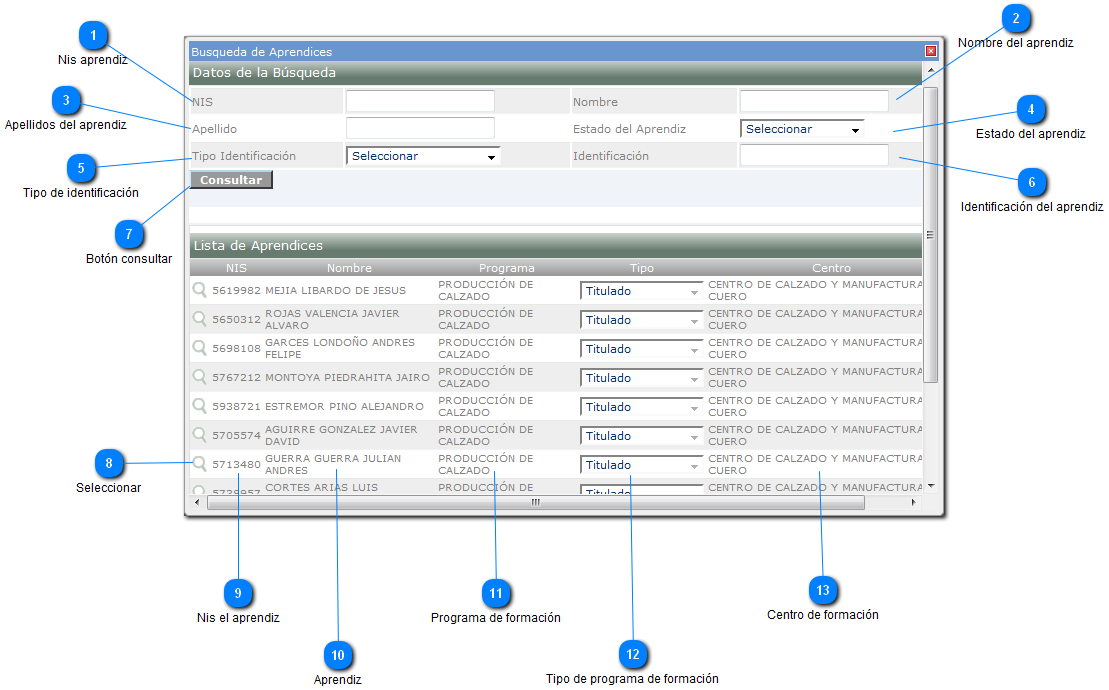The height and width of the screenshot is (690, 1109).
Task: Click name ROJAS VALENCIA JAVIER ALVARO
Action: click(x=332, y=320)
